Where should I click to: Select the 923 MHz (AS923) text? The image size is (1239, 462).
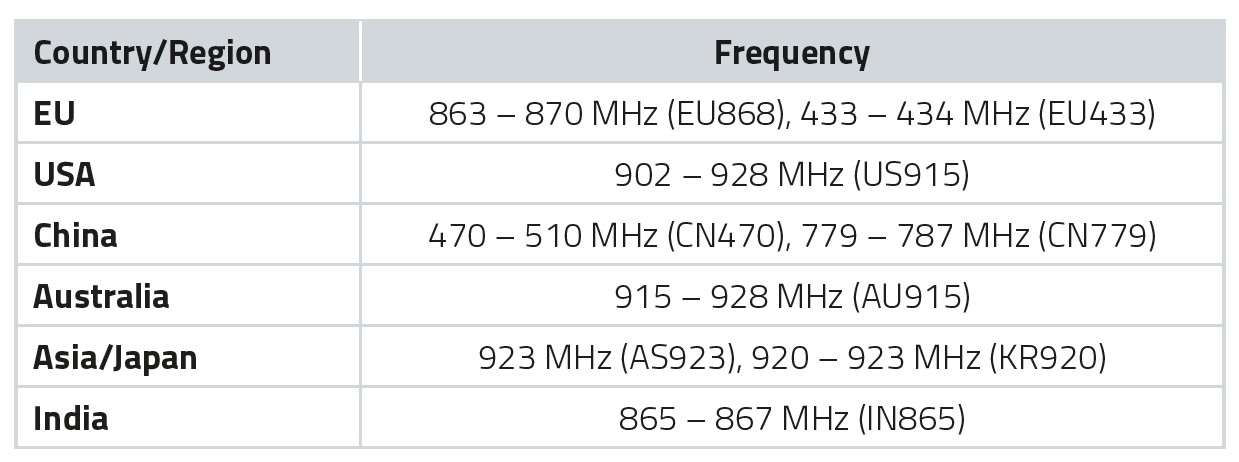[608, 358]
